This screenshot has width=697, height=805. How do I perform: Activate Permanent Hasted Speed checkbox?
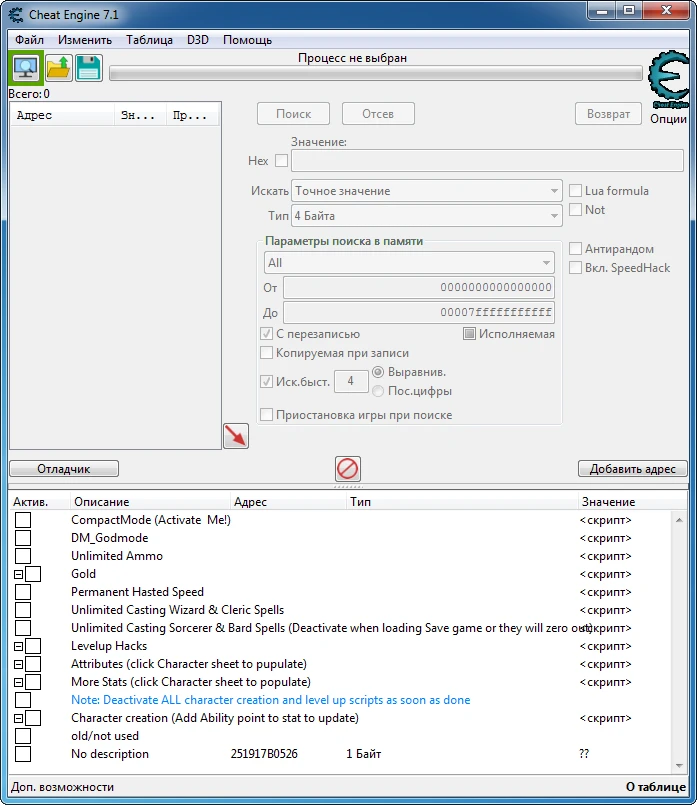[x=23, y=592]
